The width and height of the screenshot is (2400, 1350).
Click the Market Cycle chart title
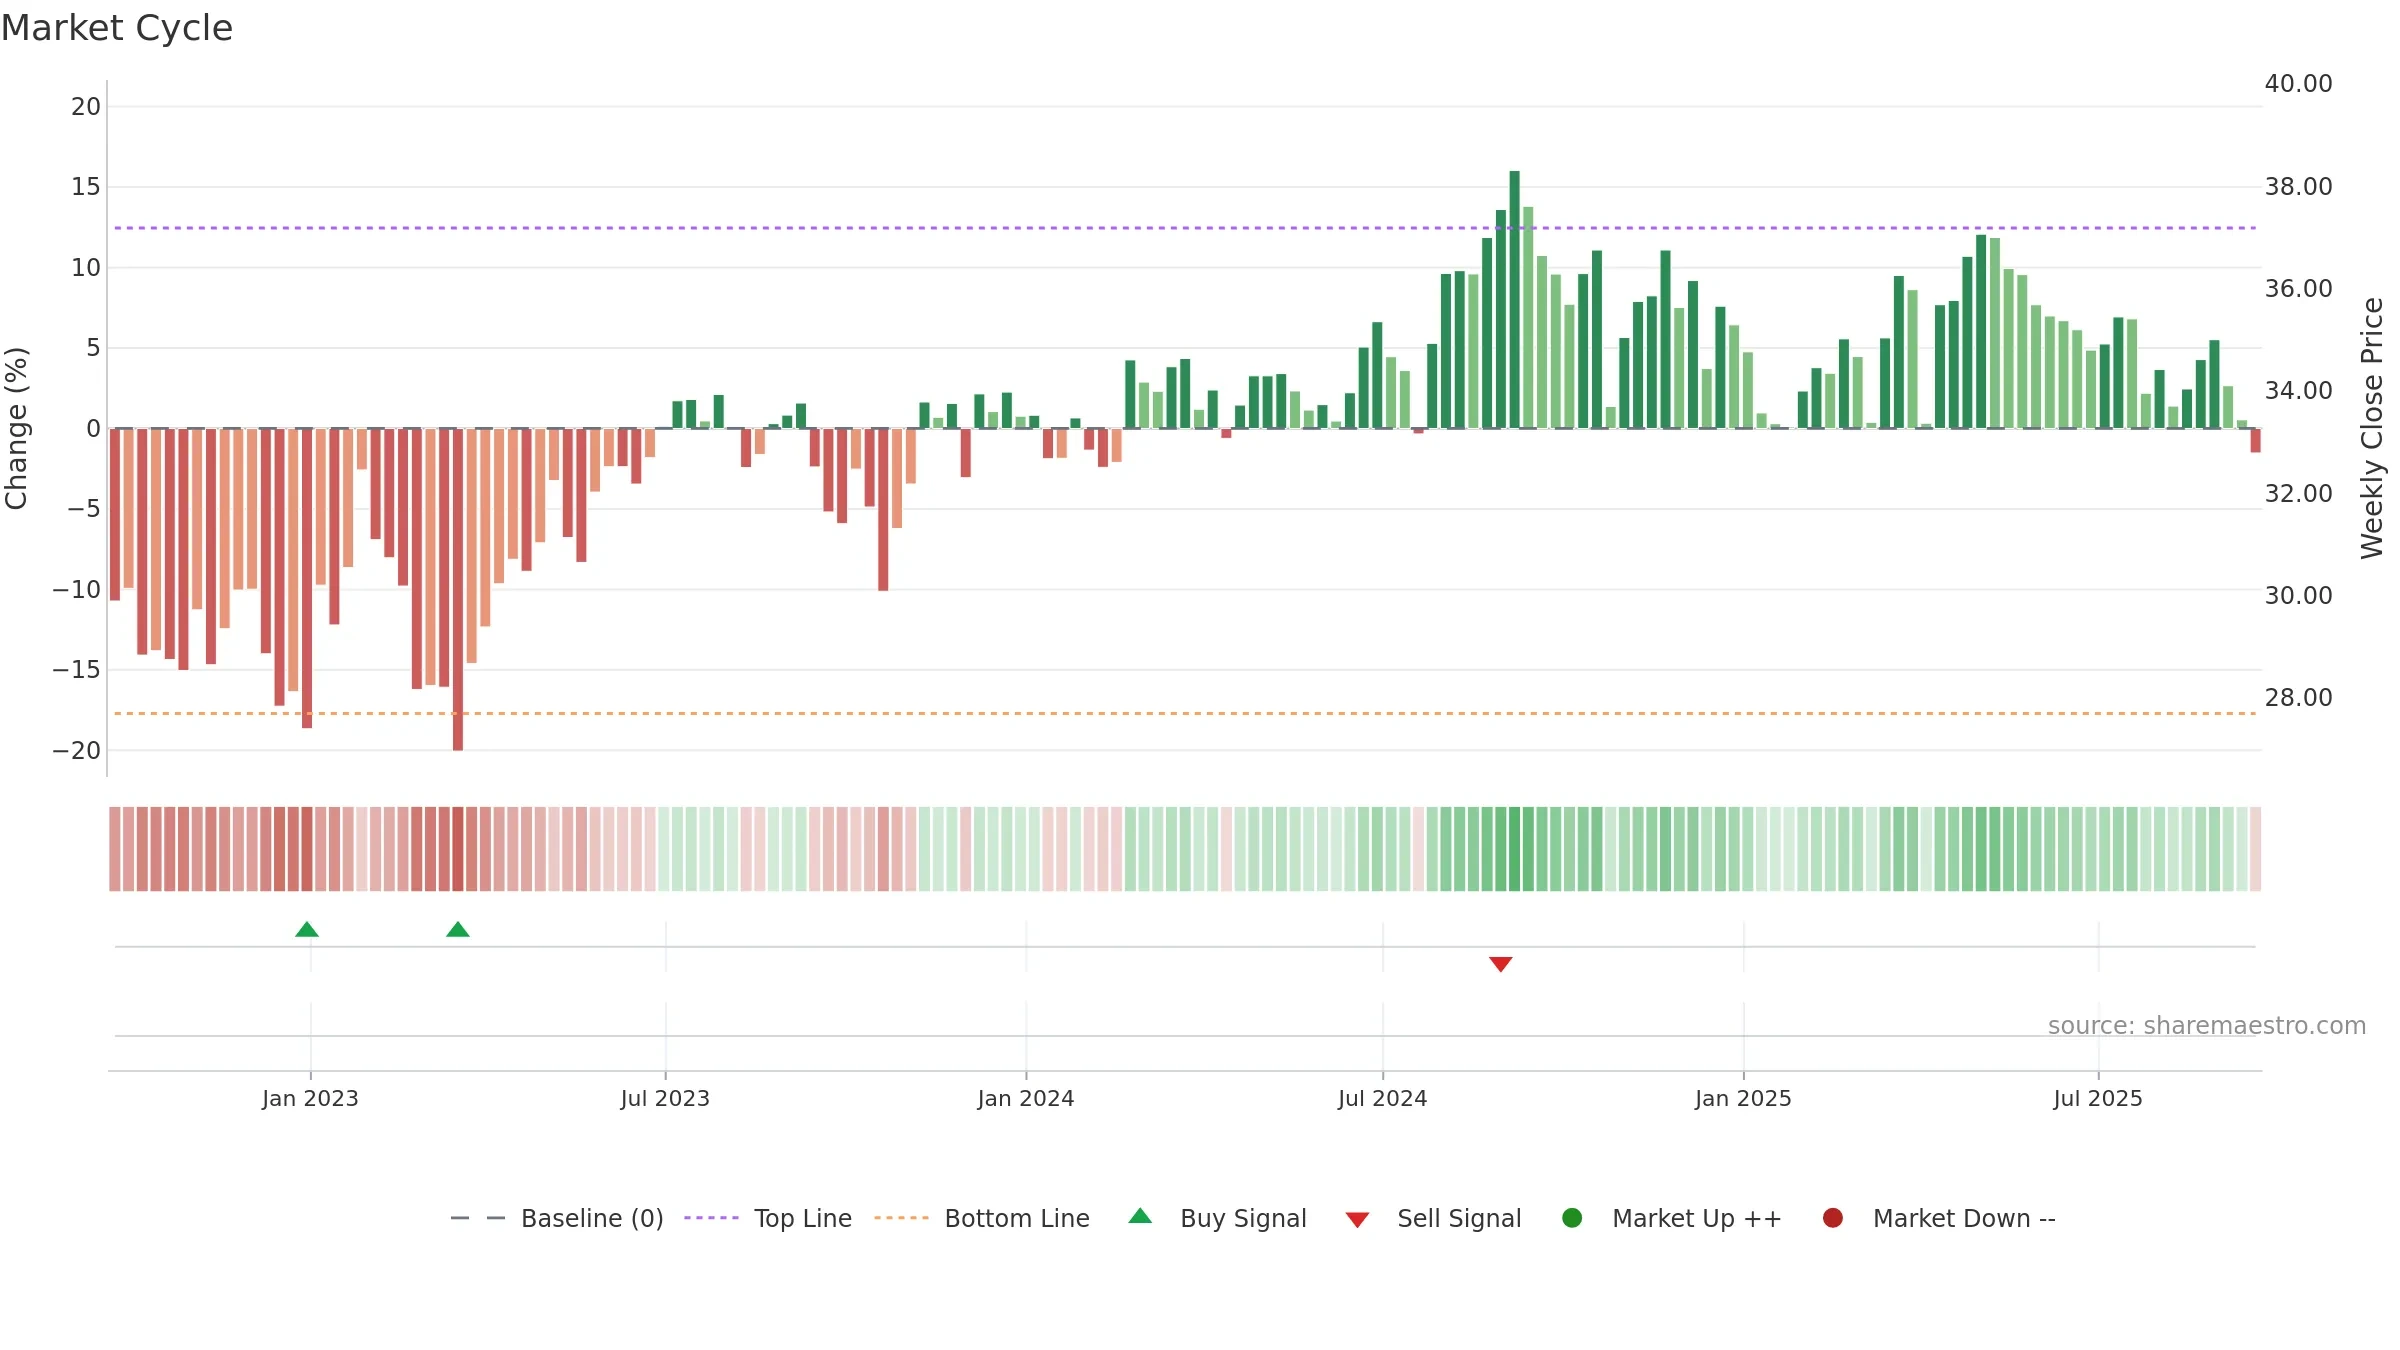point(117,28)
